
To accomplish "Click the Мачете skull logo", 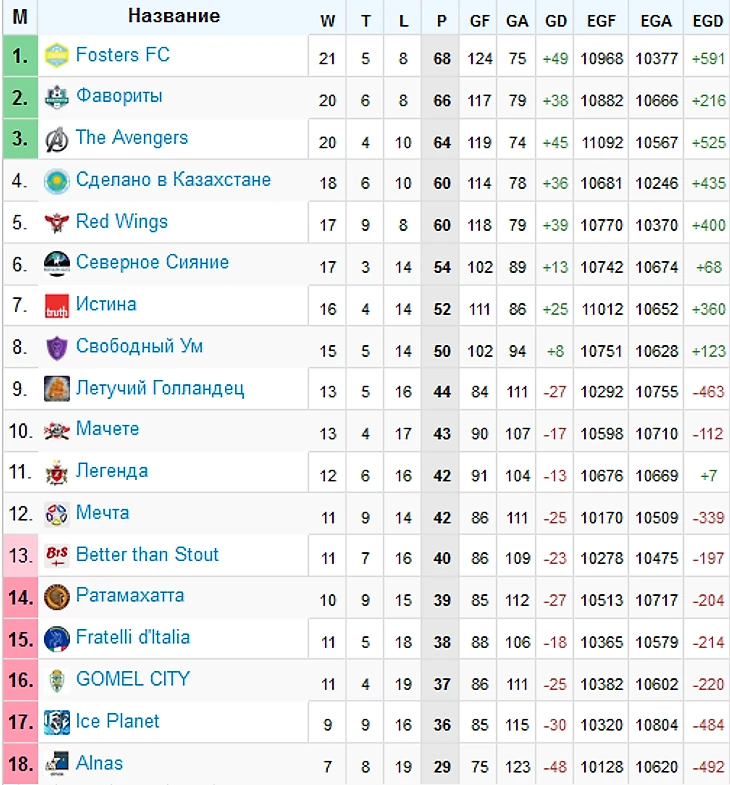I will click(57, 431).
